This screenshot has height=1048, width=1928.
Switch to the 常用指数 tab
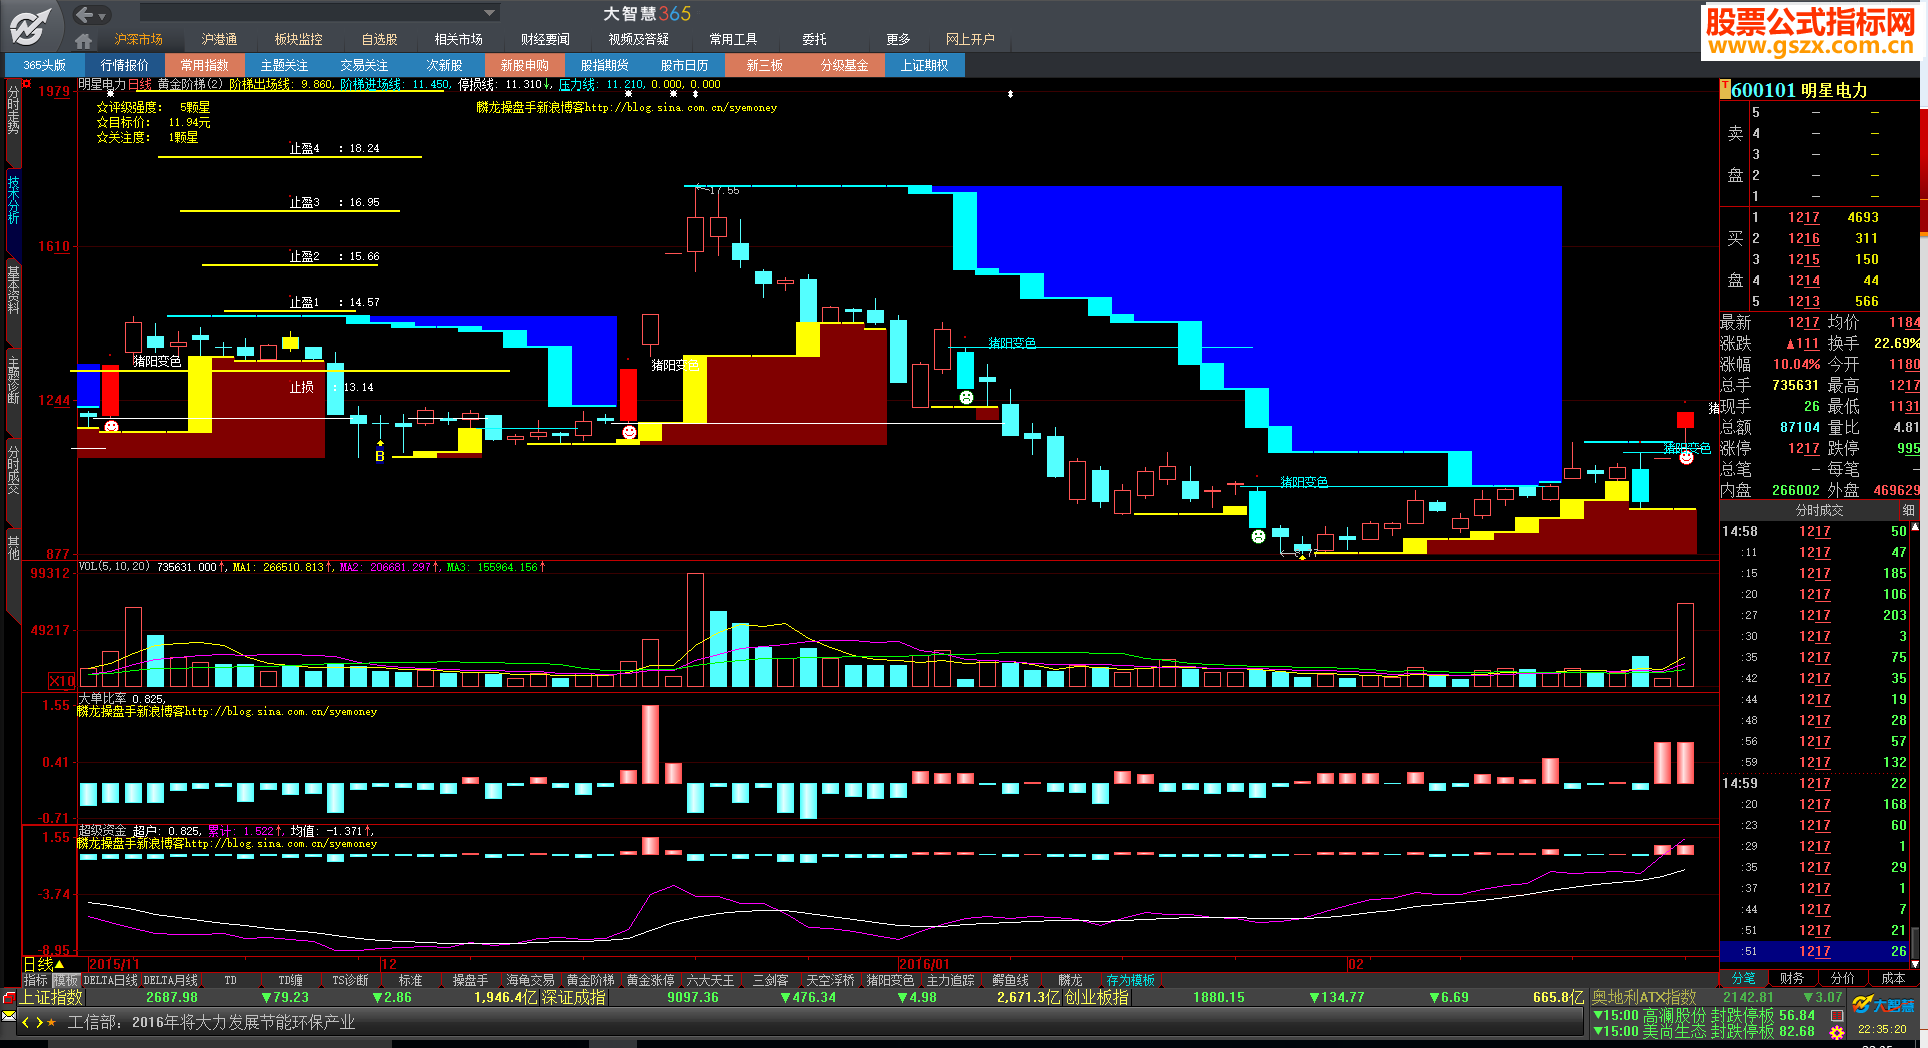[204, 65]
